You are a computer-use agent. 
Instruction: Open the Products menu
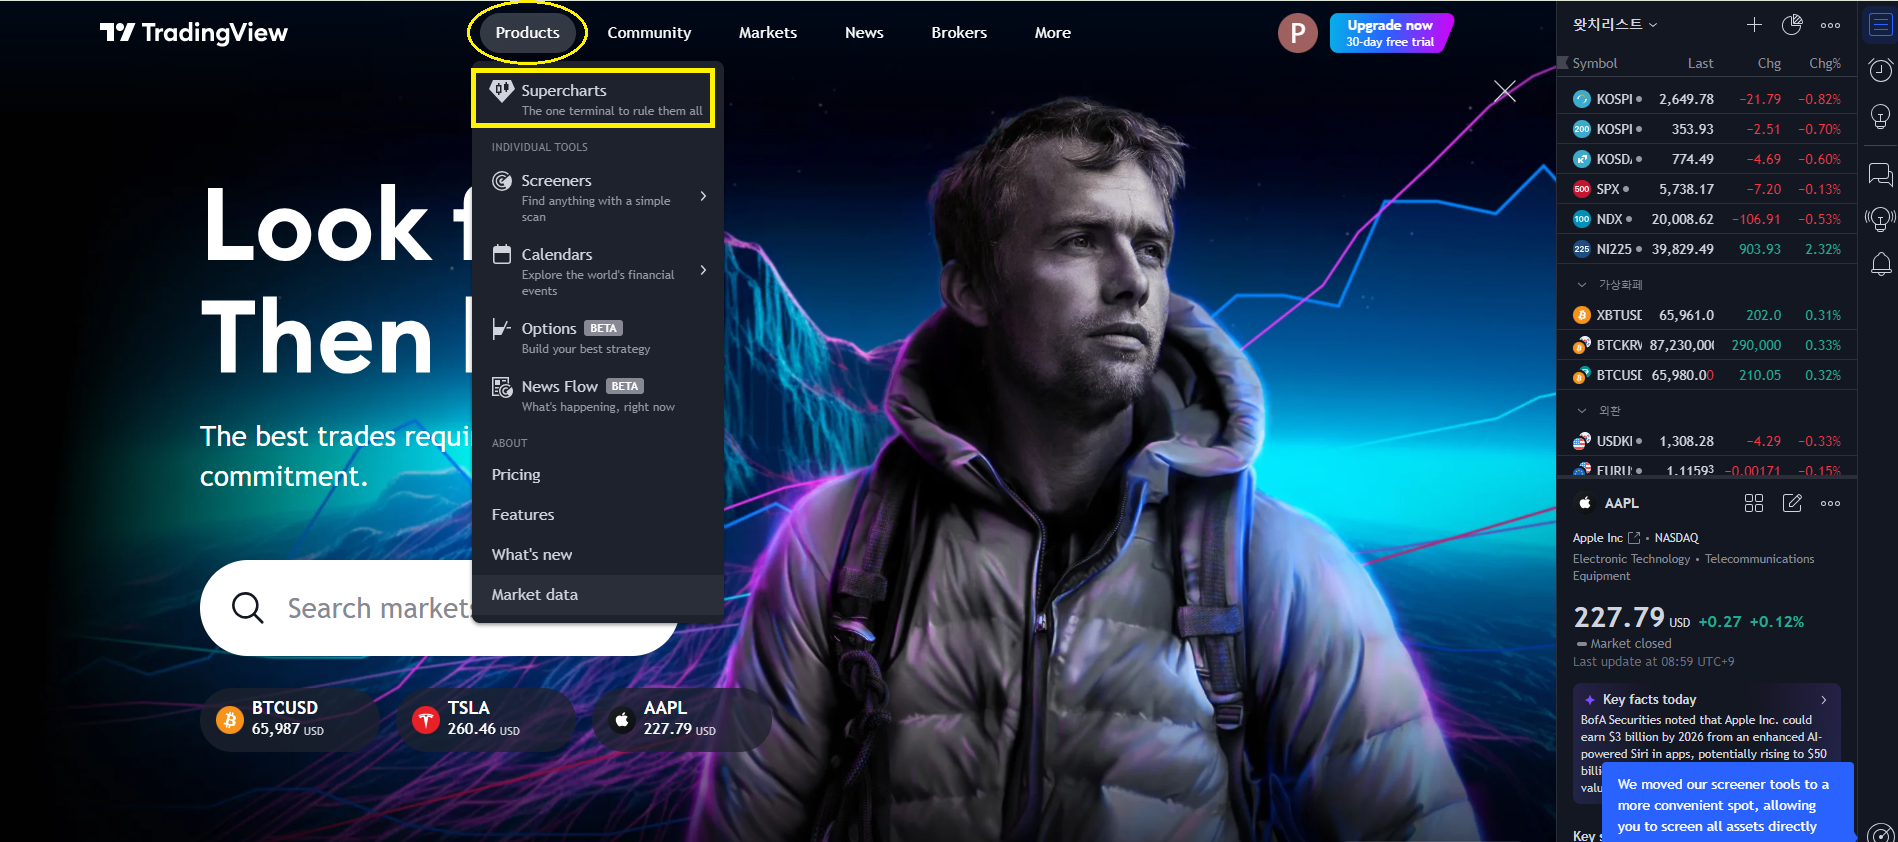click(x=527, y=33)
